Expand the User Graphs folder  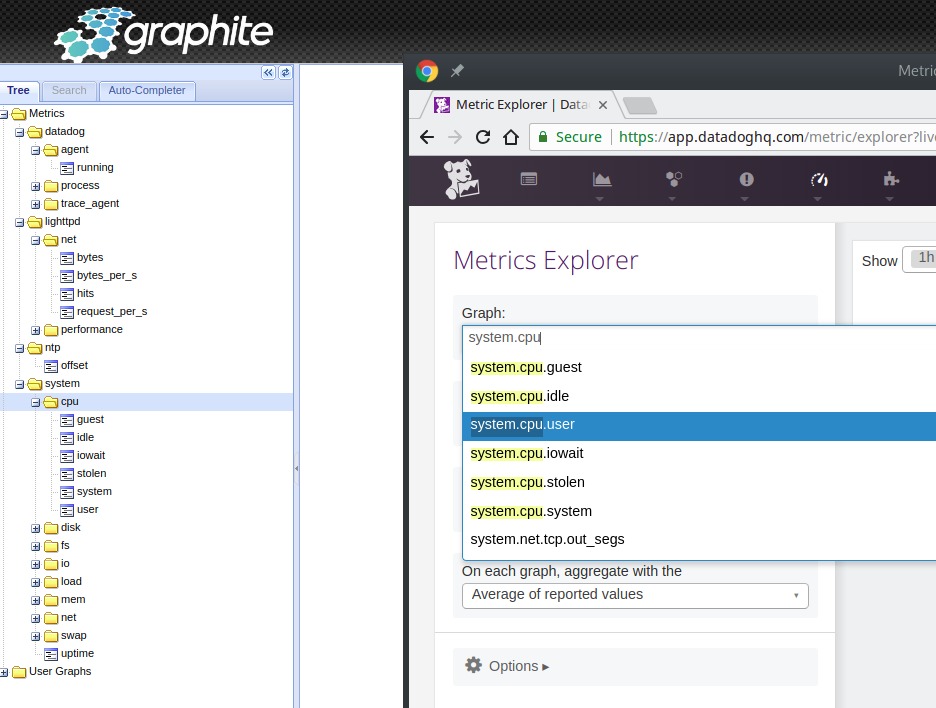pyautogui.click(x=4, y=673)
